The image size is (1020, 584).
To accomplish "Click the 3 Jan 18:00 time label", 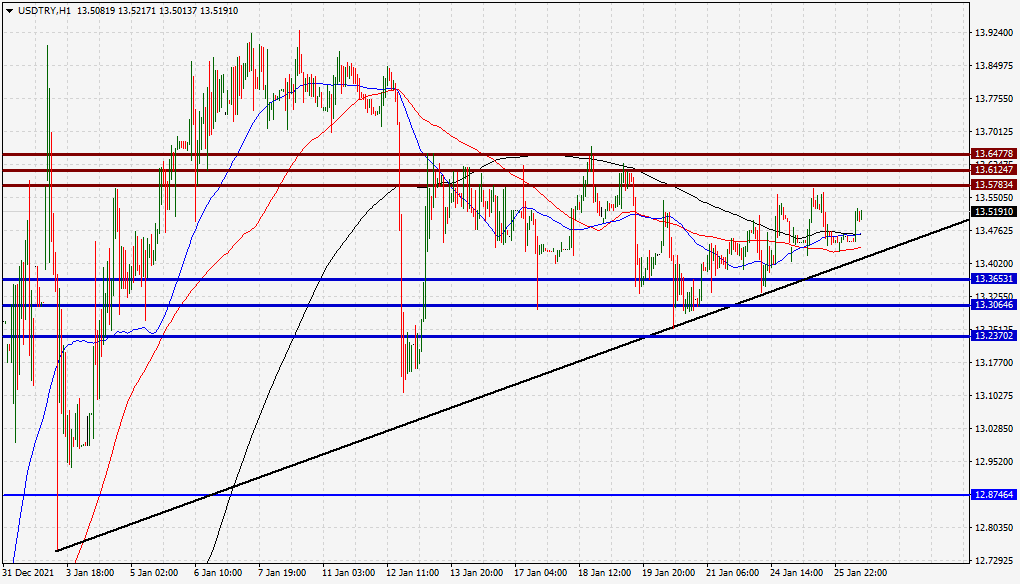I will point(90,573).
